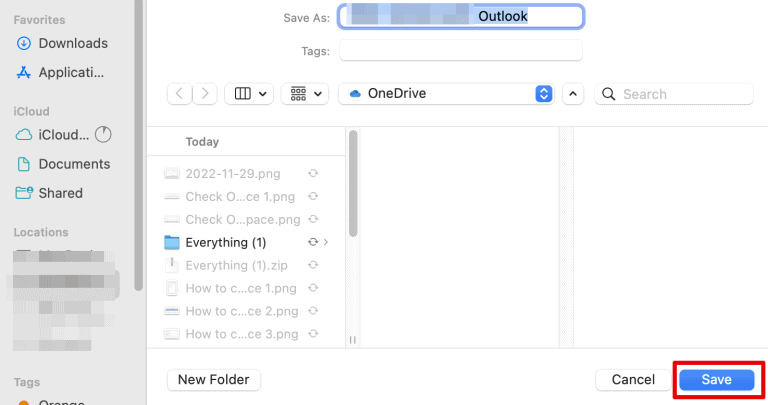This screenshot has width=768, height=405.
Task: Click the Search field
Action: pos(673,94)
